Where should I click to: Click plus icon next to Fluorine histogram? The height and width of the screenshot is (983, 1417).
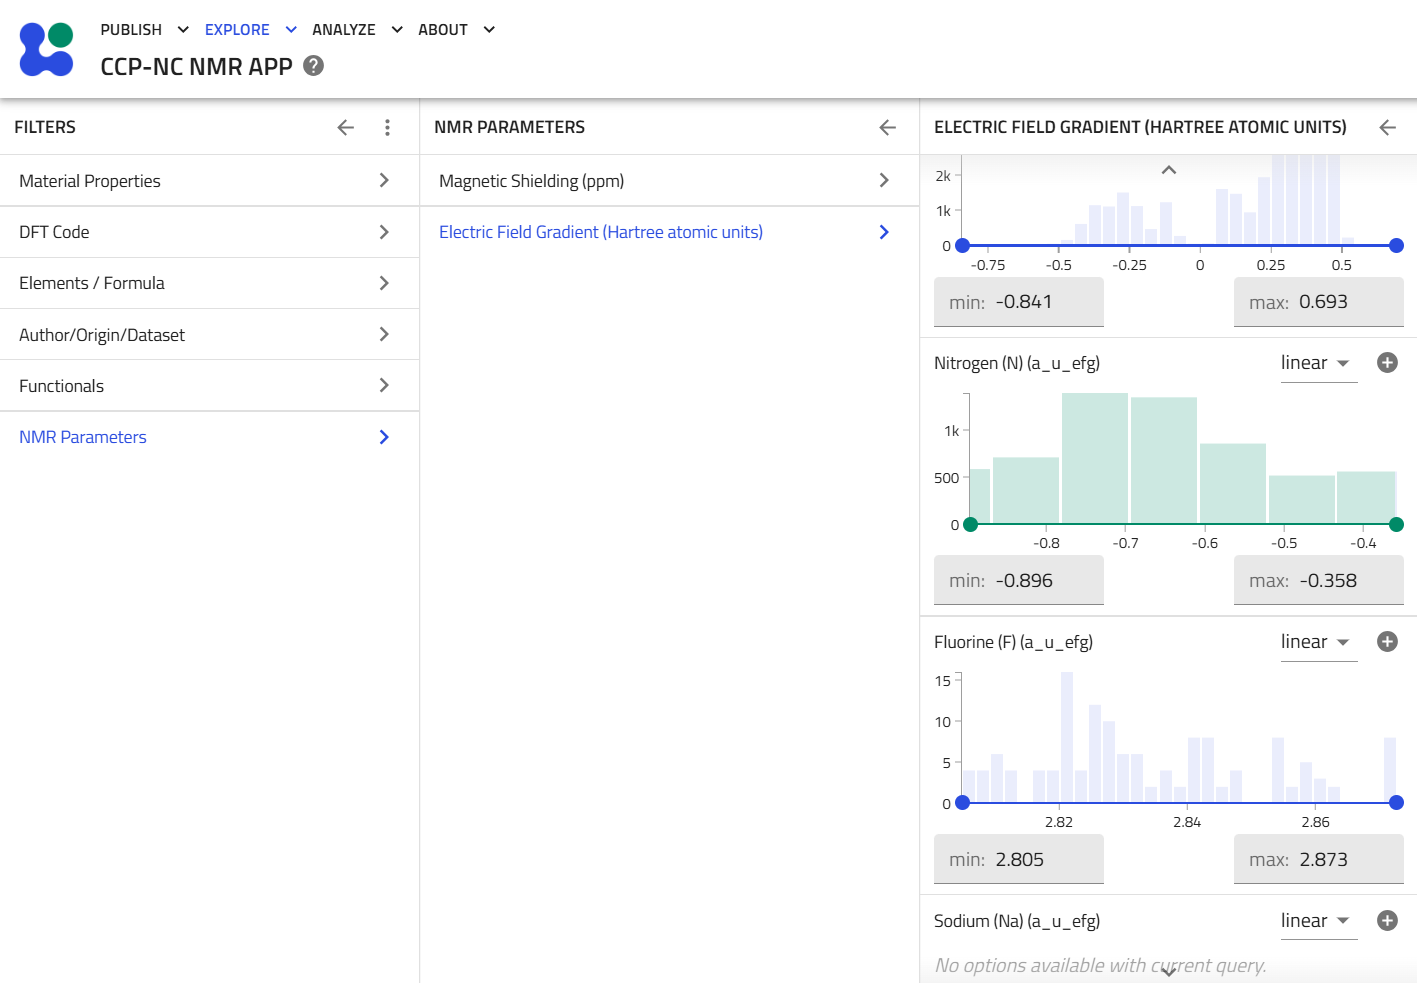[x=1387, y=642]
